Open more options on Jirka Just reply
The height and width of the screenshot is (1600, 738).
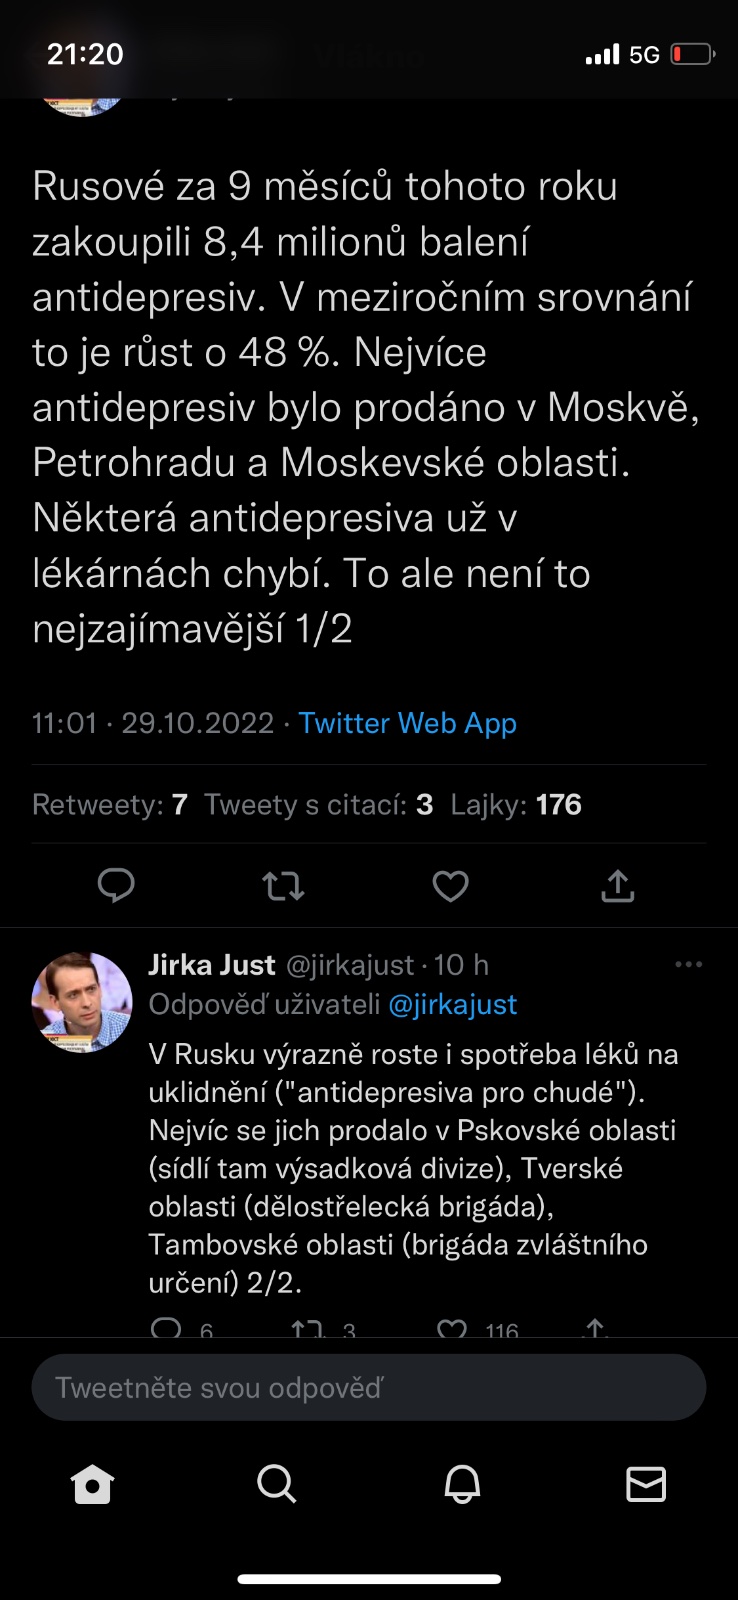tap(689, 965)
